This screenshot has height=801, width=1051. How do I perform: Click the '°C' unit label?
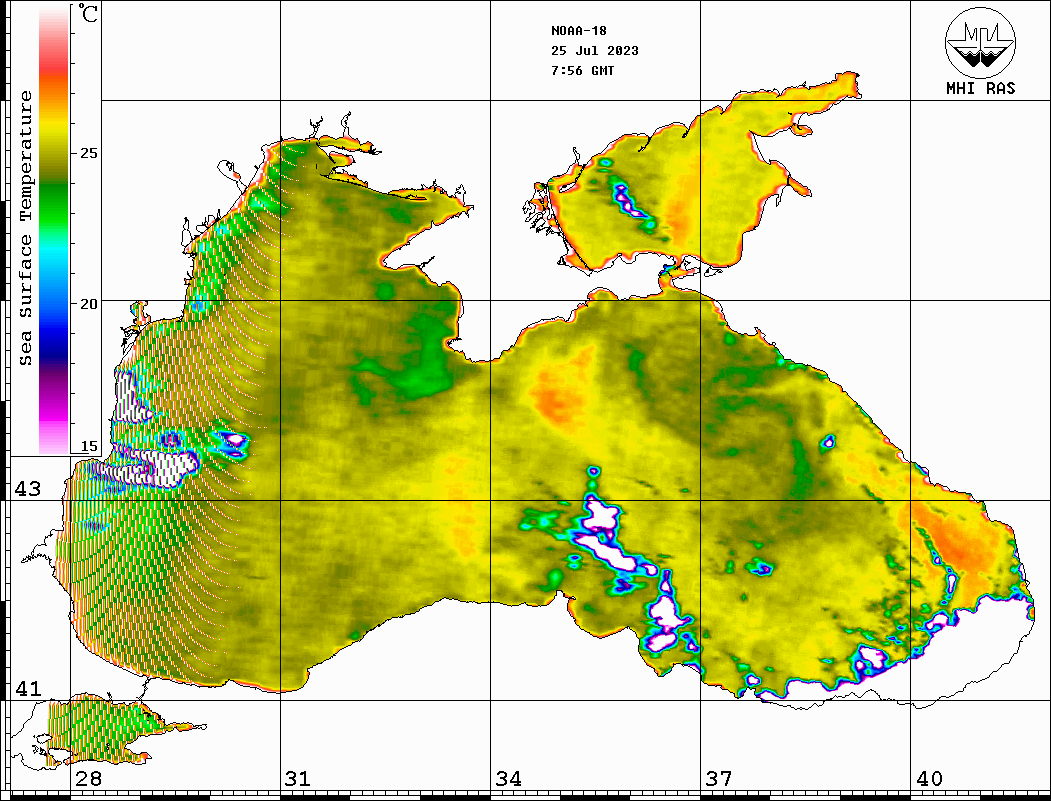tap(87, 13)
